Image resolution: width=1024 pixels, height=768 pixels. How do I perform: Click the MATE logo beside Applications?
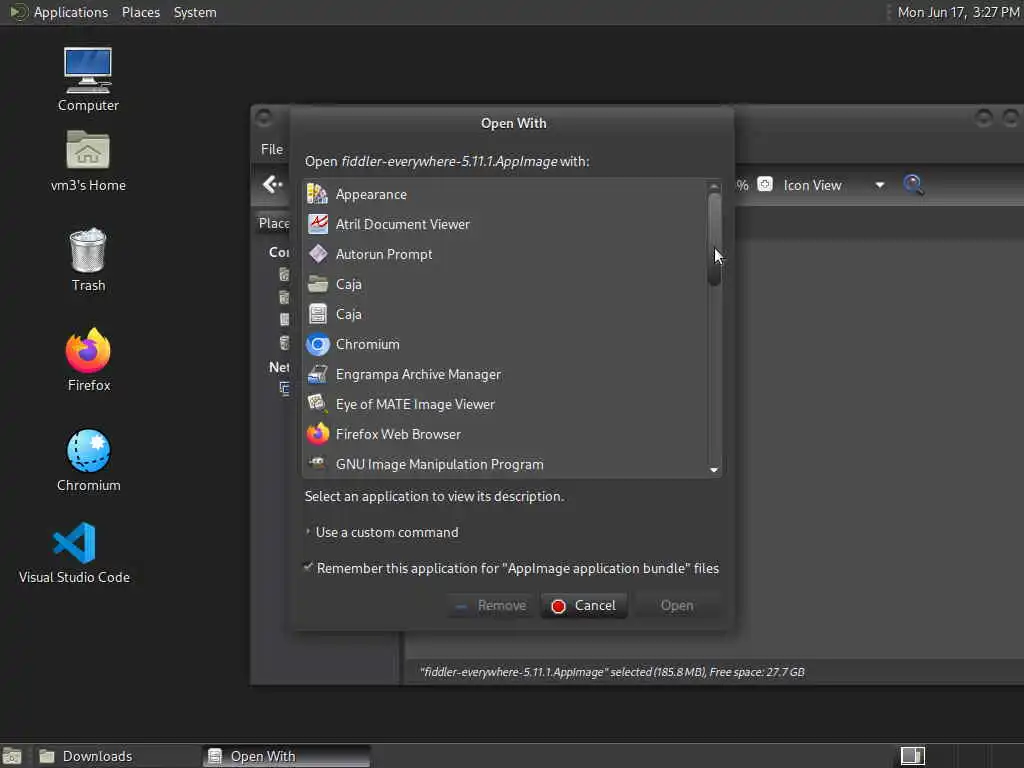click(18, 12)
